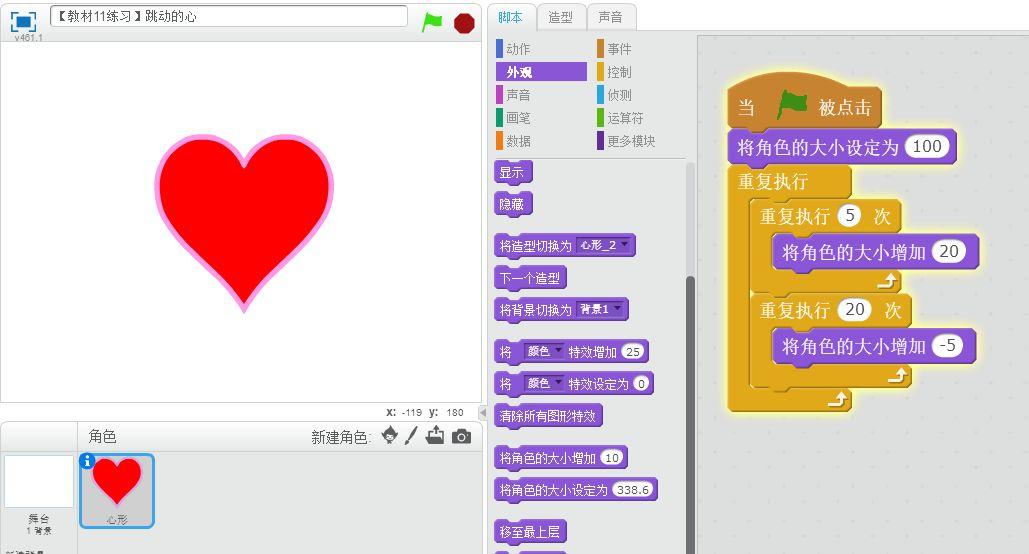Open the 颜色 dropdown in 特效设定为 block
The width and height of the screenshot is (1029, 554).
click(543, 383)
